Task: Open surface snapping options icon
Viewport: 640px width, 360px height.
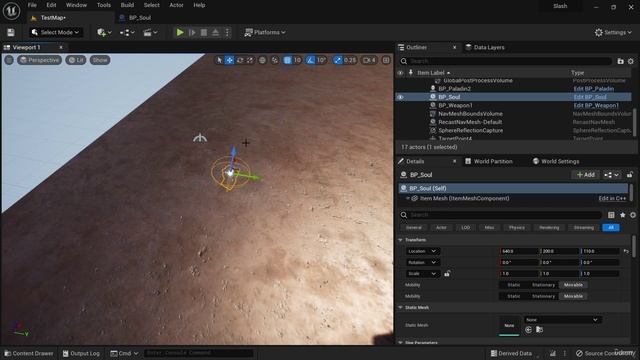Action: click(275, 60)
